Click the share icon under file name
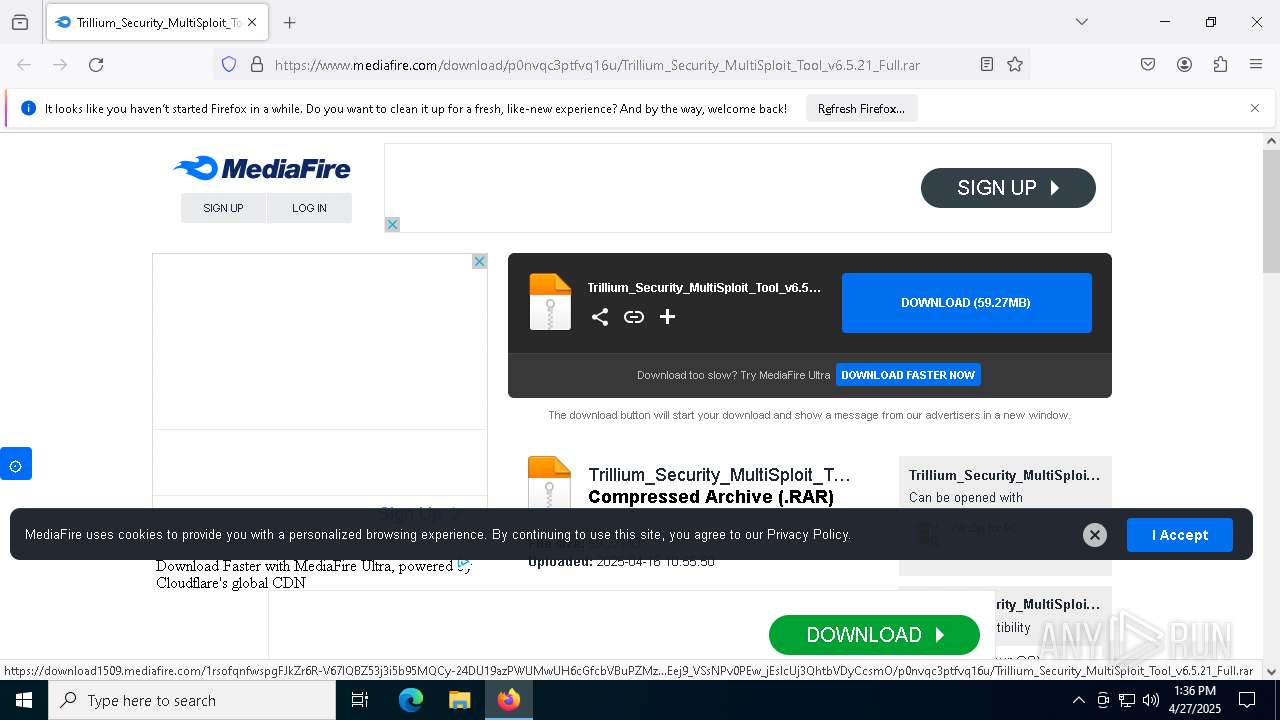Image resolution: width=1280 pixels, height=720 pixels. (600, 317)
